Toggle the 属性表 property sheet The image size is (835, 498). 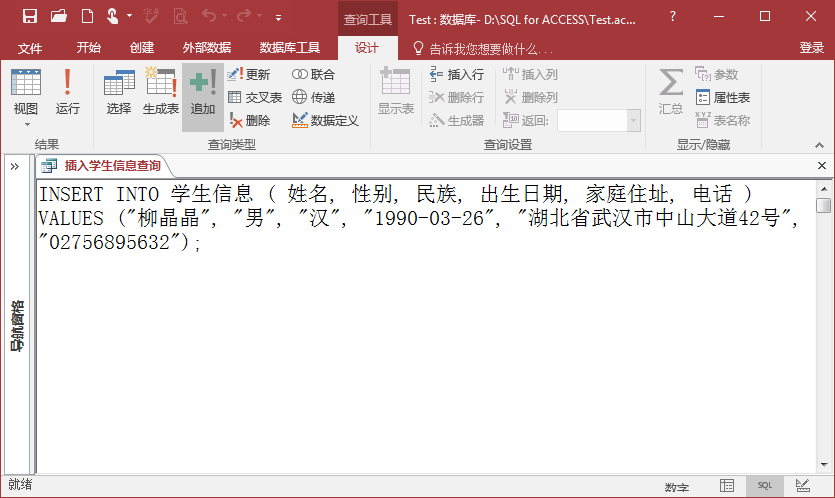tap(723, 97)
